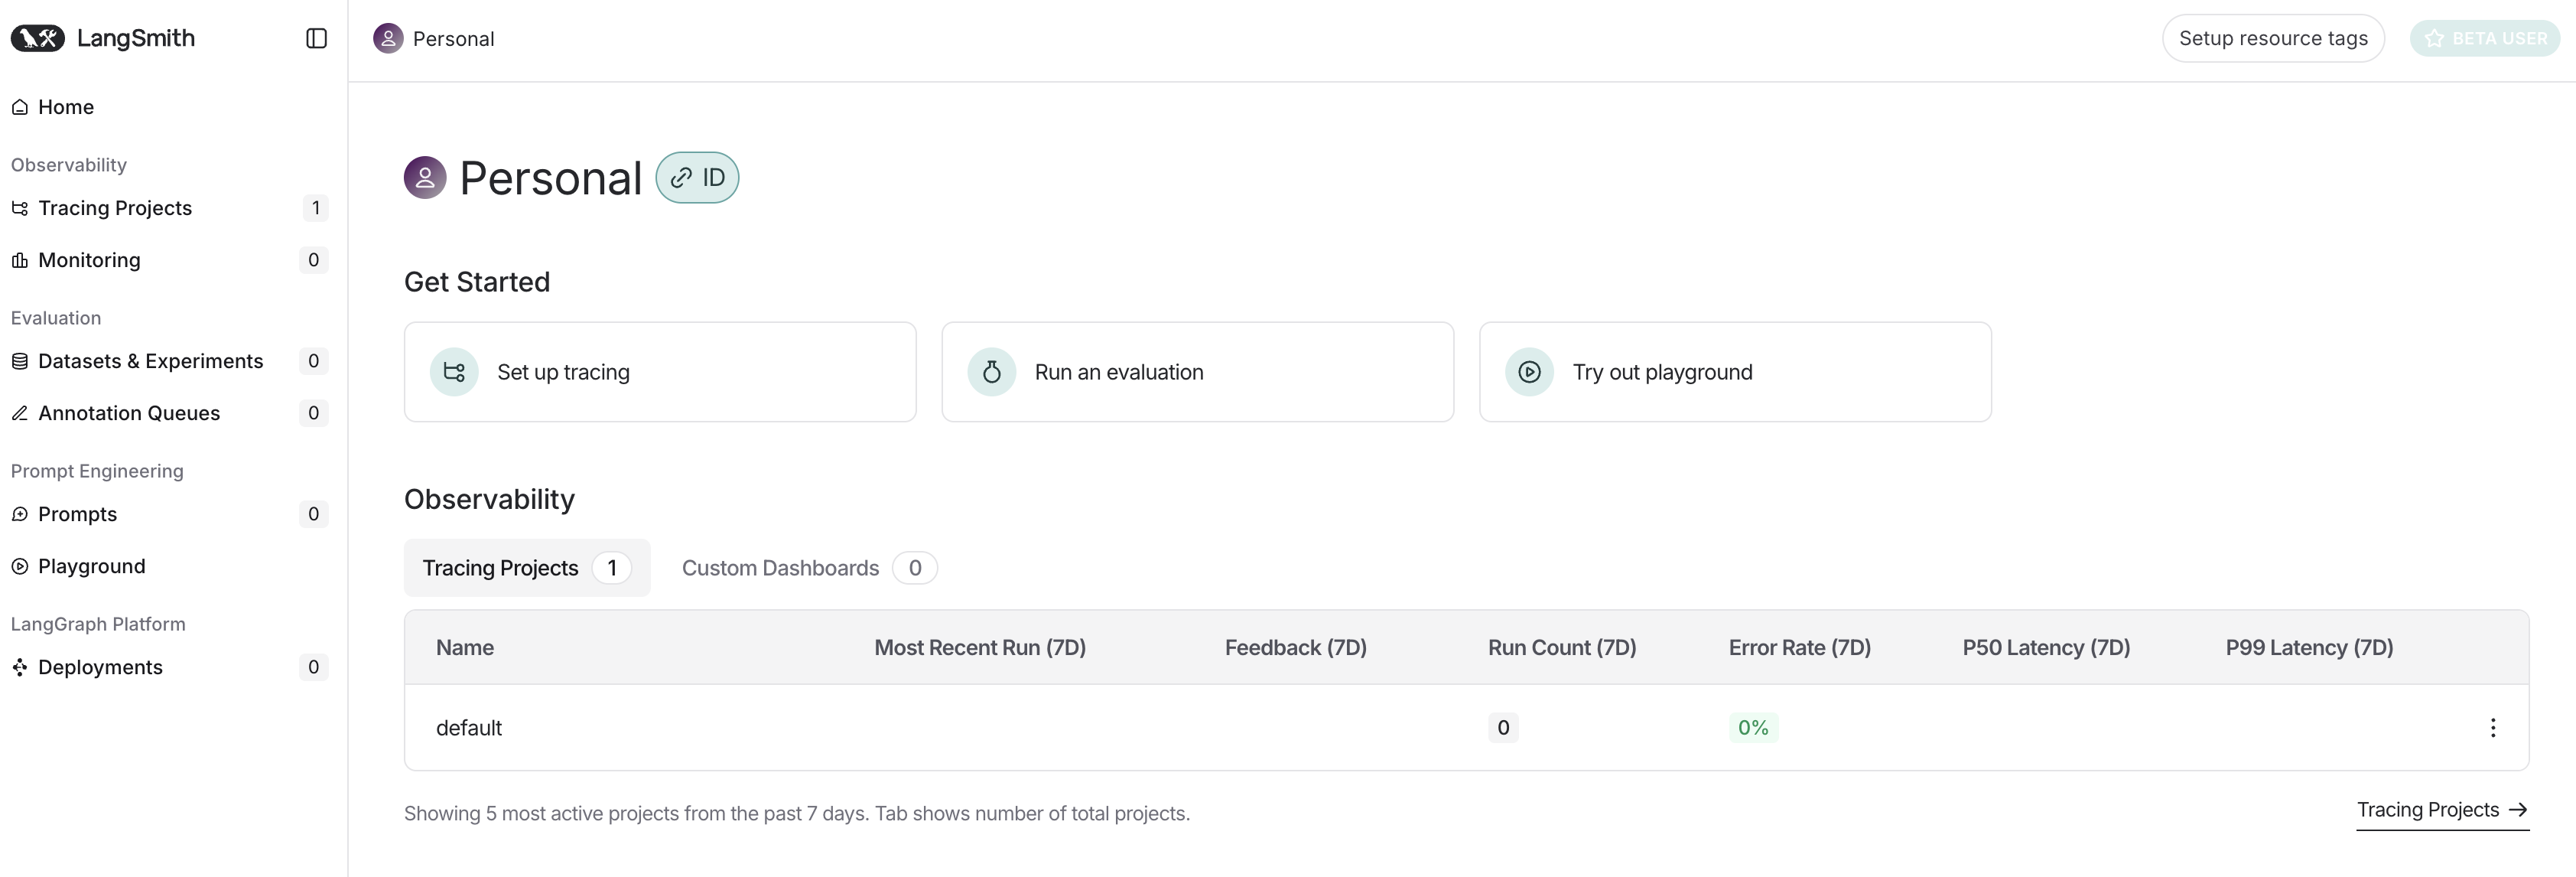Viewport: 2576px width, 877px height.
Task: Click the Run an evaluation card
Action: pos(1198,372)
